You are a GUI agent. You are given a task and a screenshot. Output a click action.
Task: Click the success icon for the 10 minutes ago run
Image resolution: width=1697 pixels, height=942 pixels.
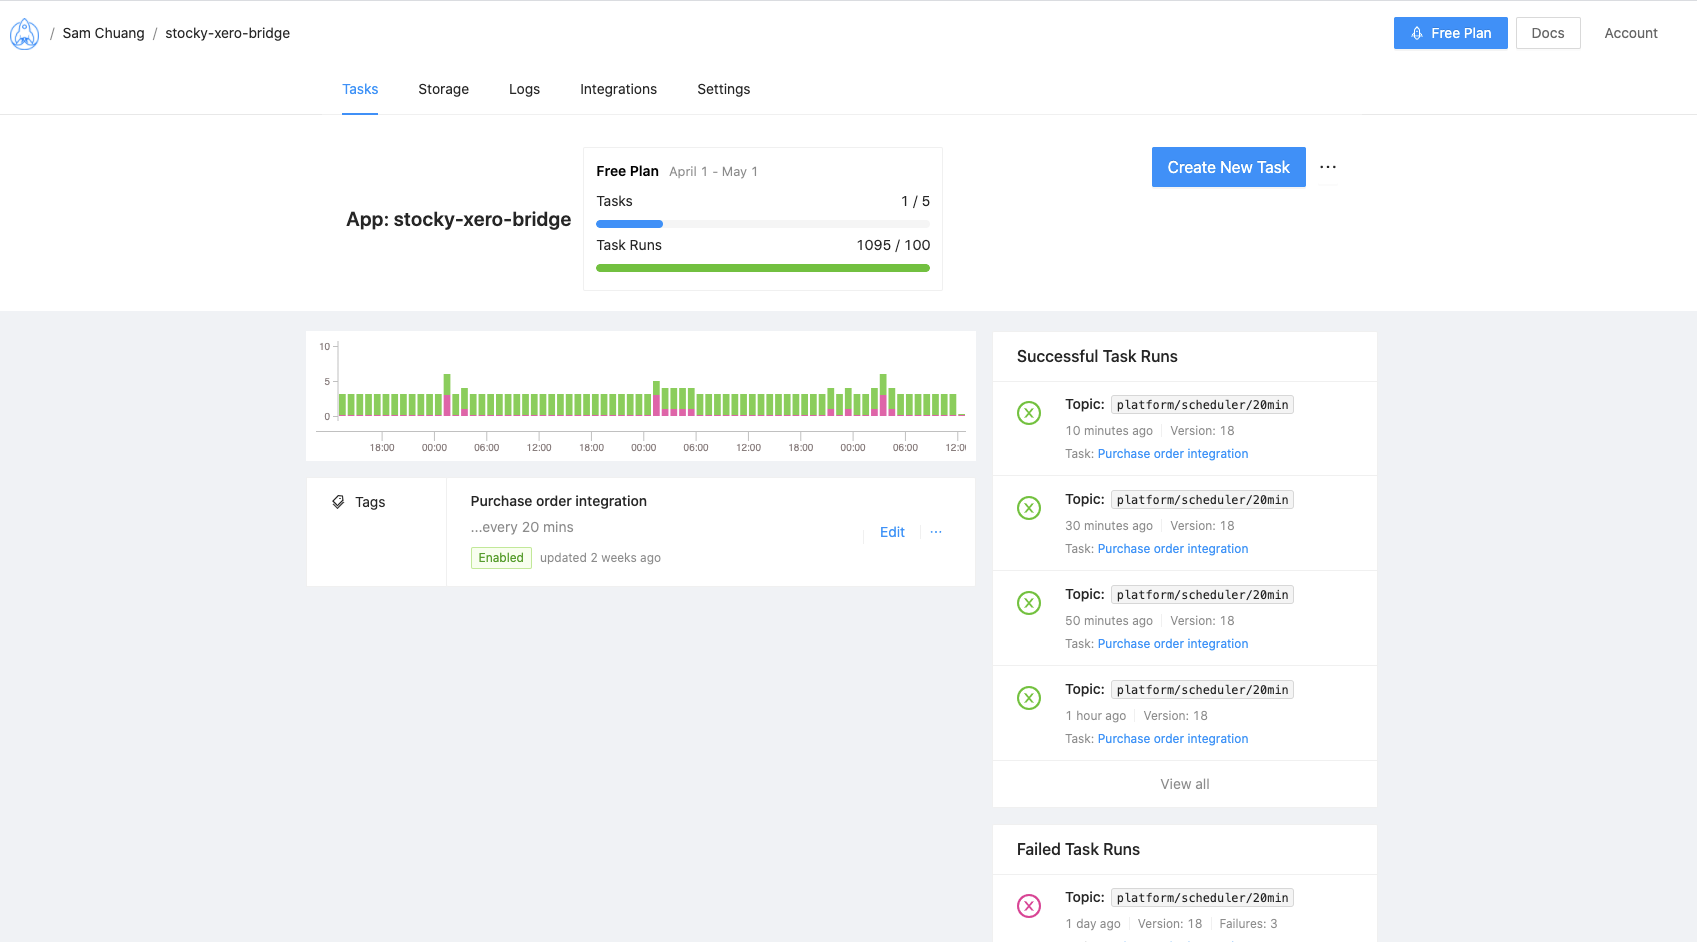(x=1029, y=413)
